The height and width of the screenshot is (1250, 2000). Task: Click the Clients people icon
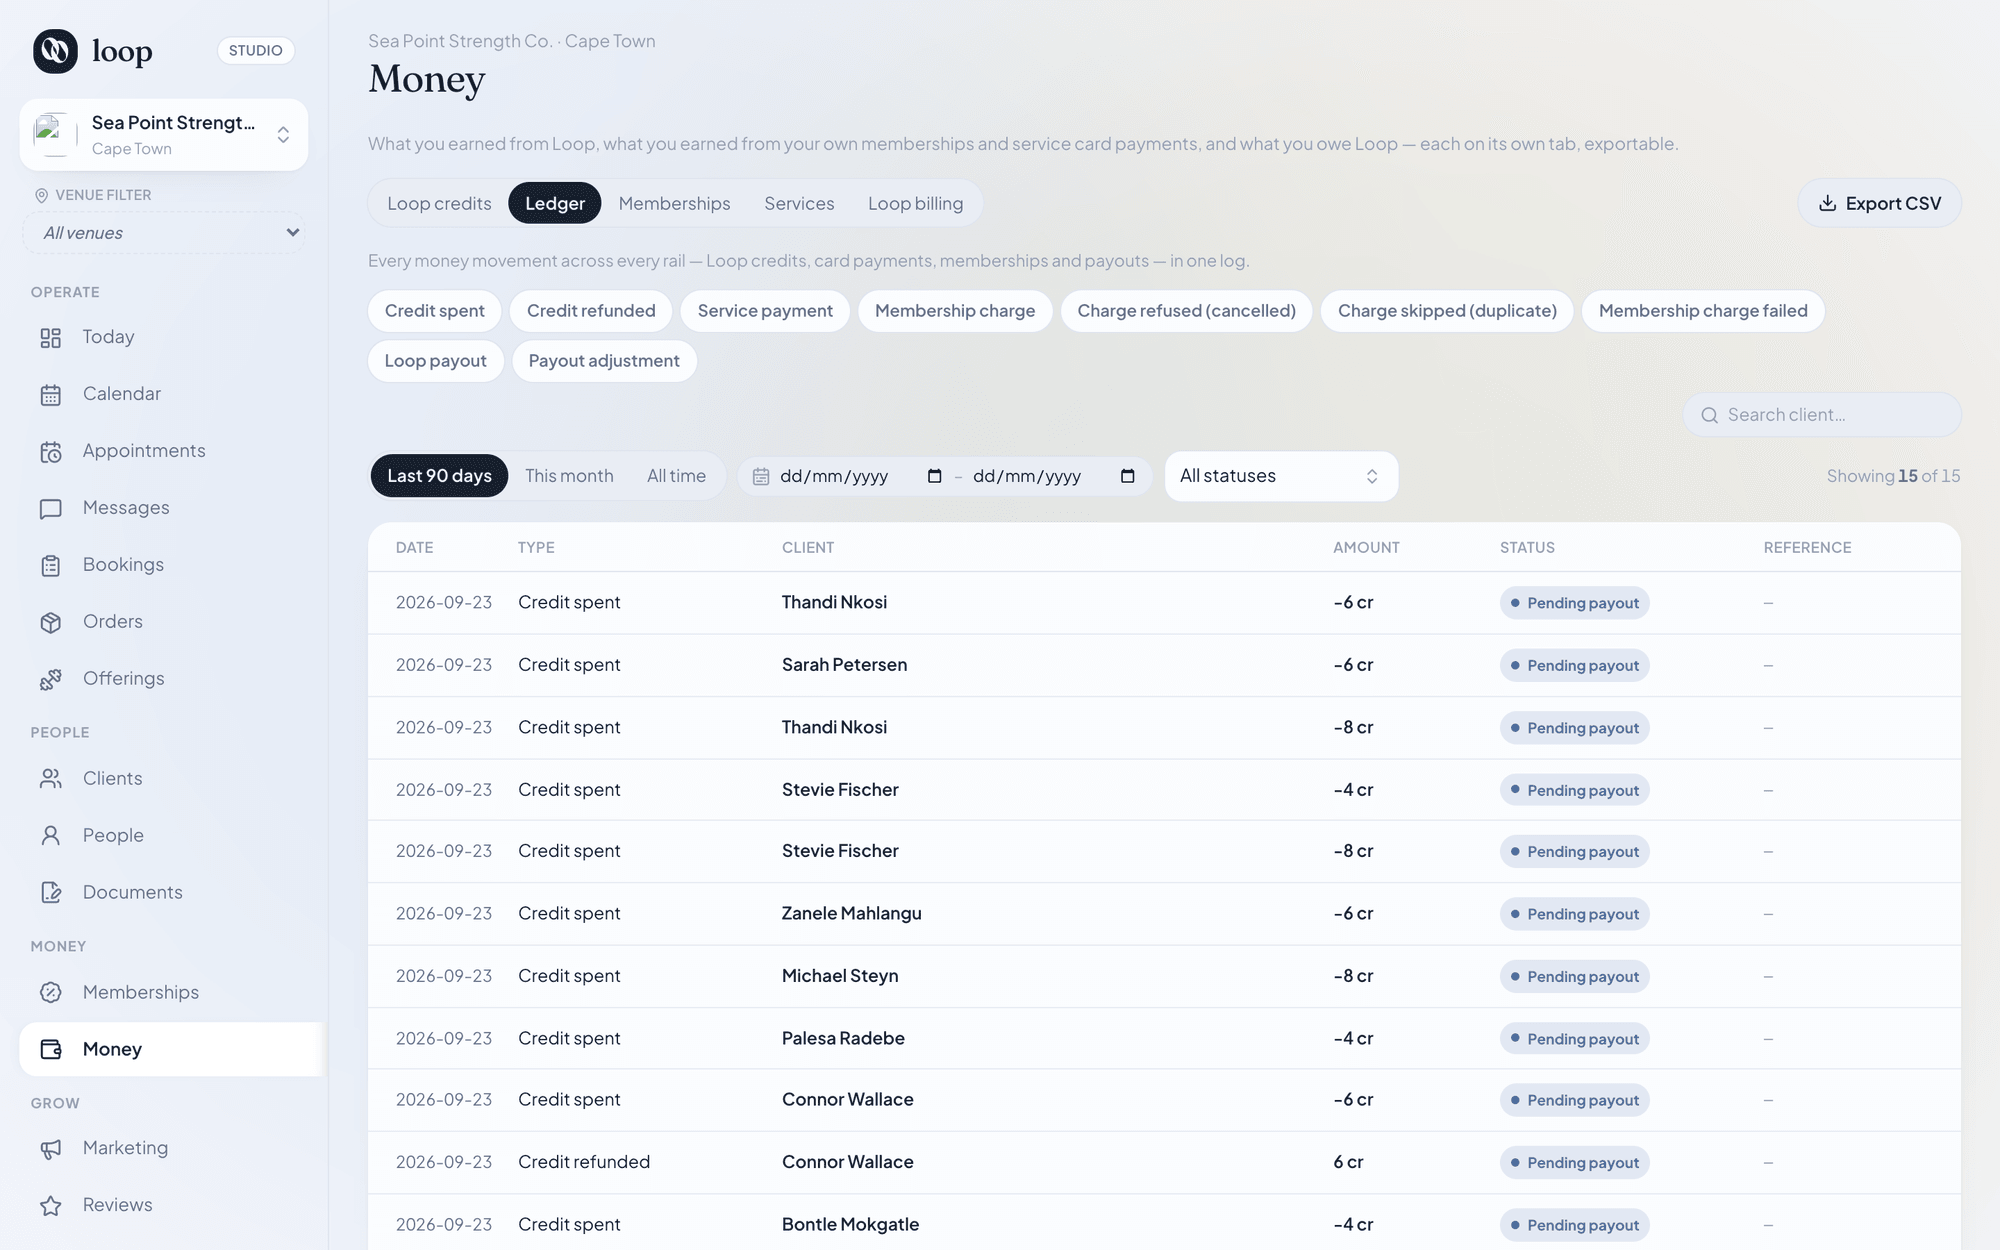point(51,779)
